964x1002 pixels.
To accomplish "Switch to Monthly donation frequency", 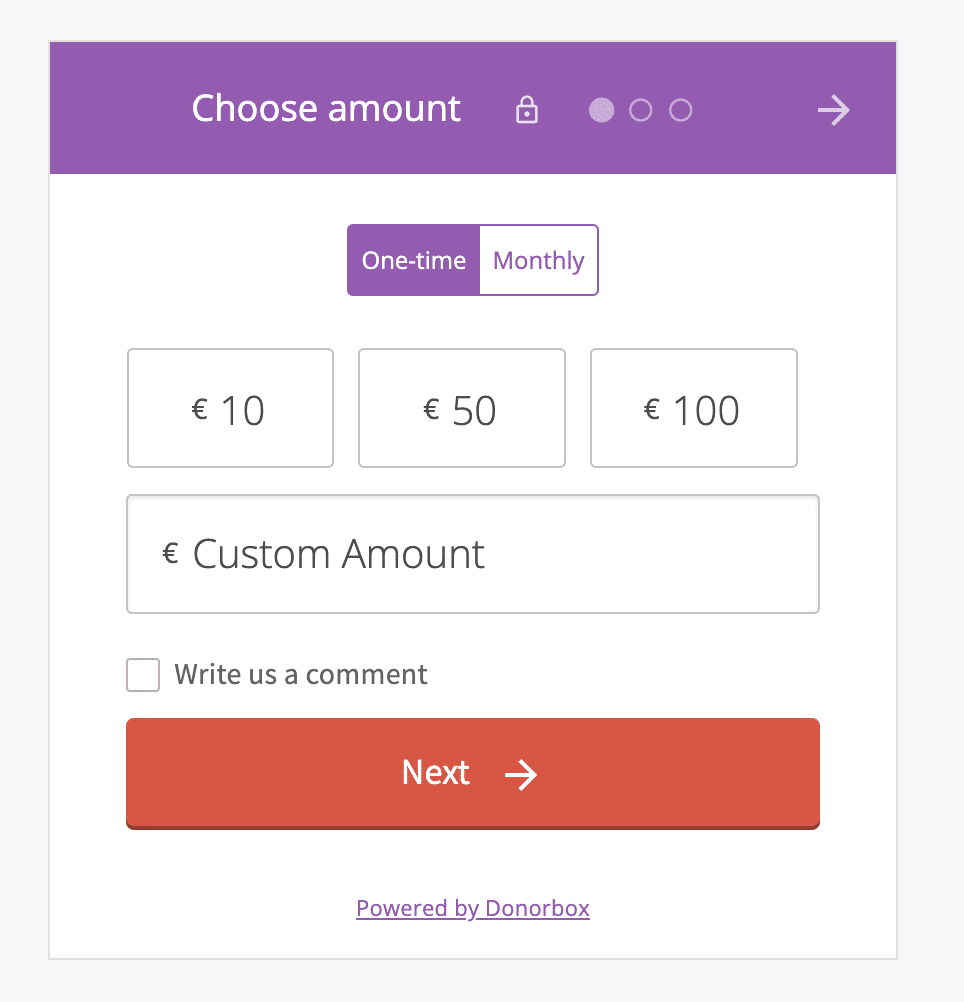I will (x=538, y=261).
